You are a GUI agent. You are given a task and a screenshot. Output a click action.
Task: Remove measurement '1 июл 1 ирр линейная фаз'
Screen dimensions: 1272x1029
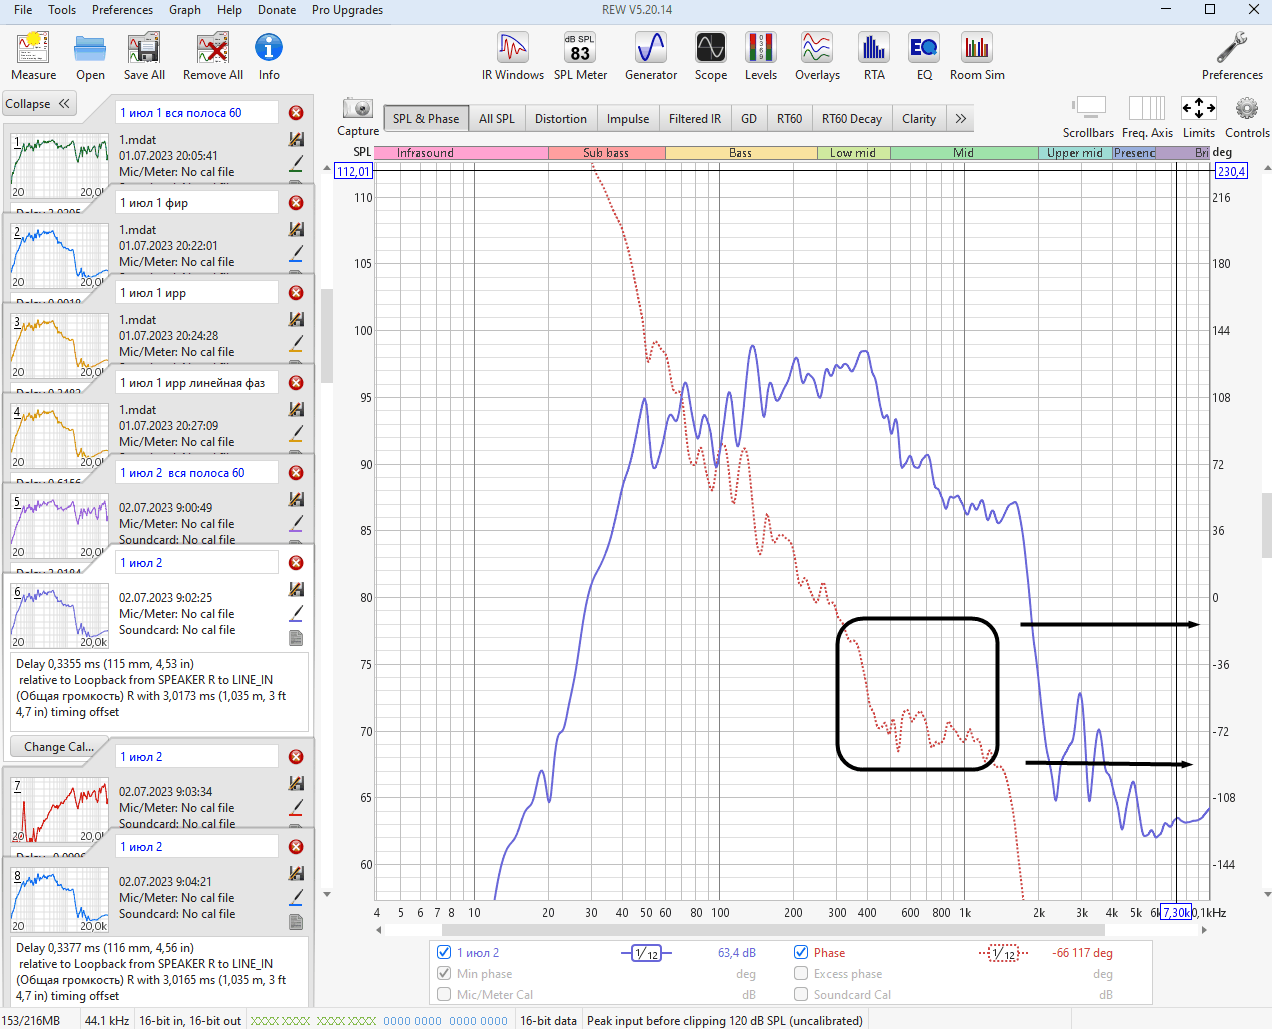pyautogui.click(x=296, y=383)
